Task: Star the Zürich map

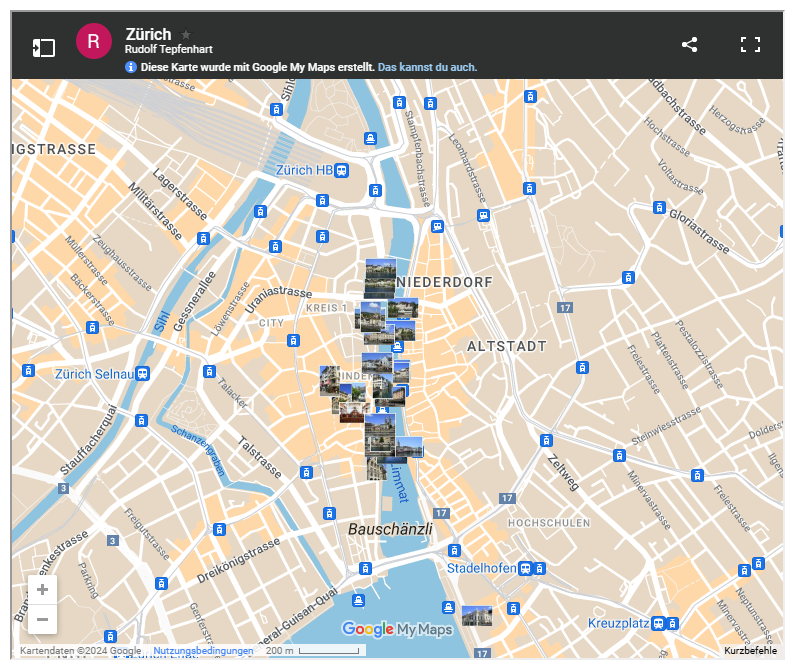Action: (186, 35)
